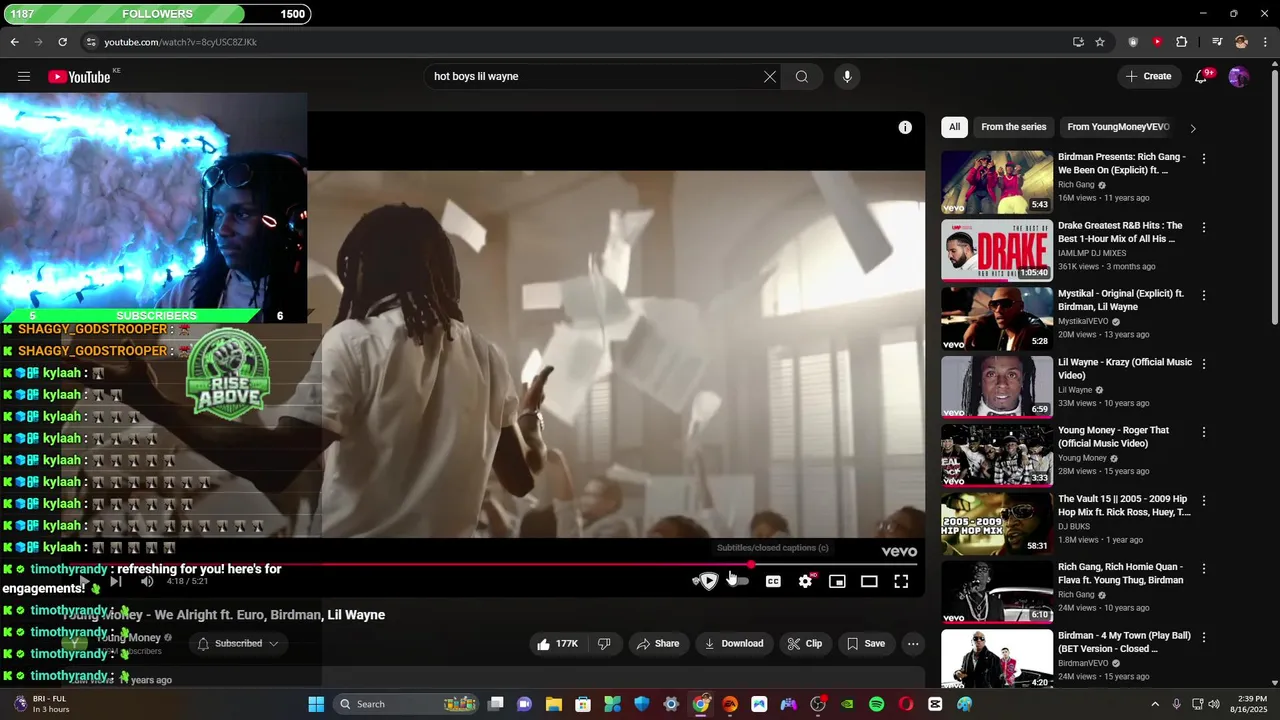Open the Subscribed notification dropdown
This screenshot has height=720, width=1280.
(238, 644)
